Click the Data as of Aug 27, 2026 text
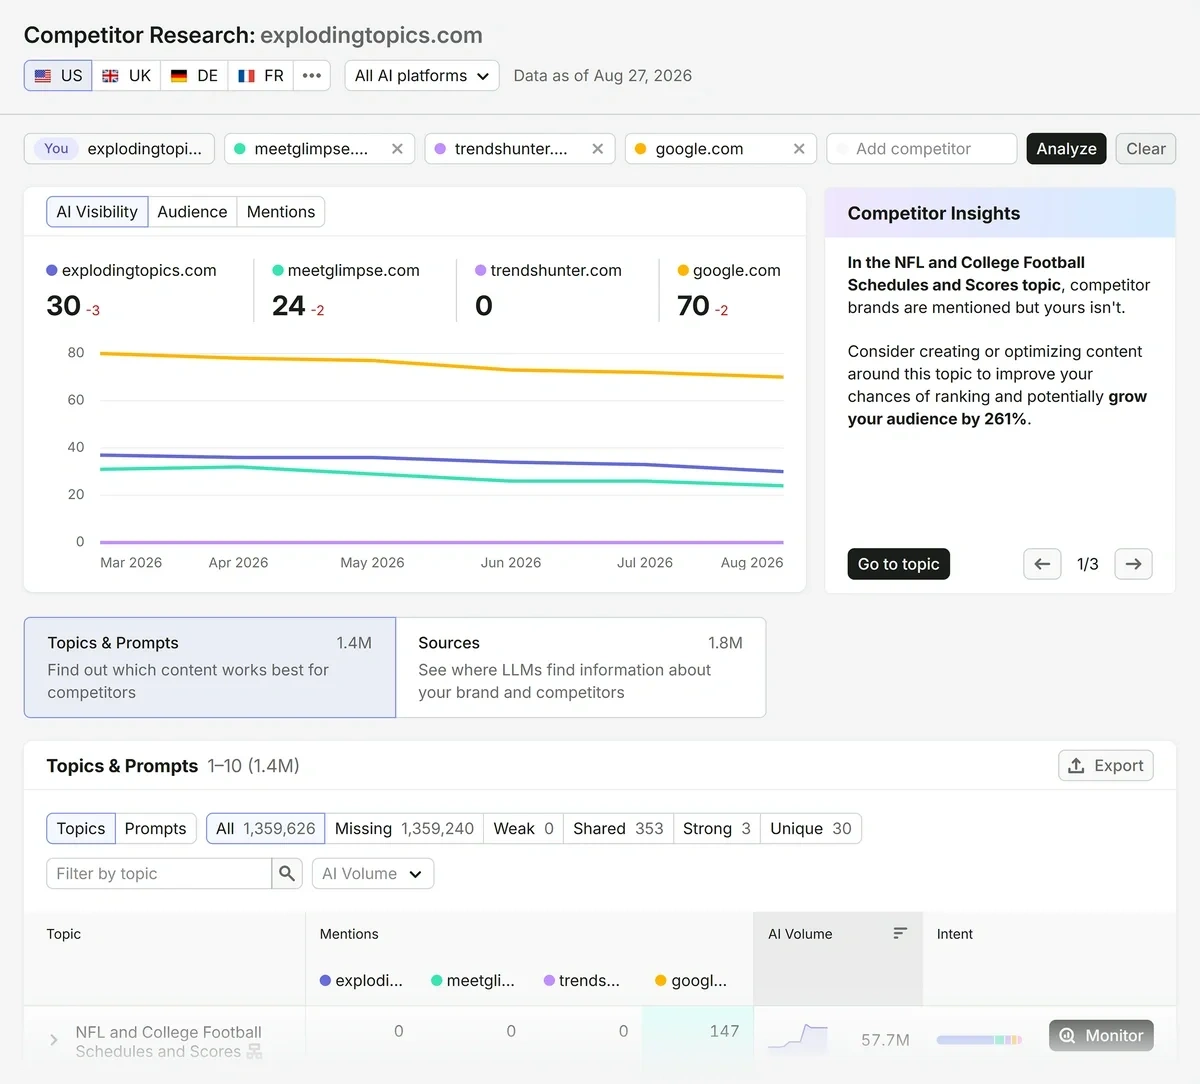Image resolution: width=1200 pixels, height=1084 pixels. click(603, 76)
